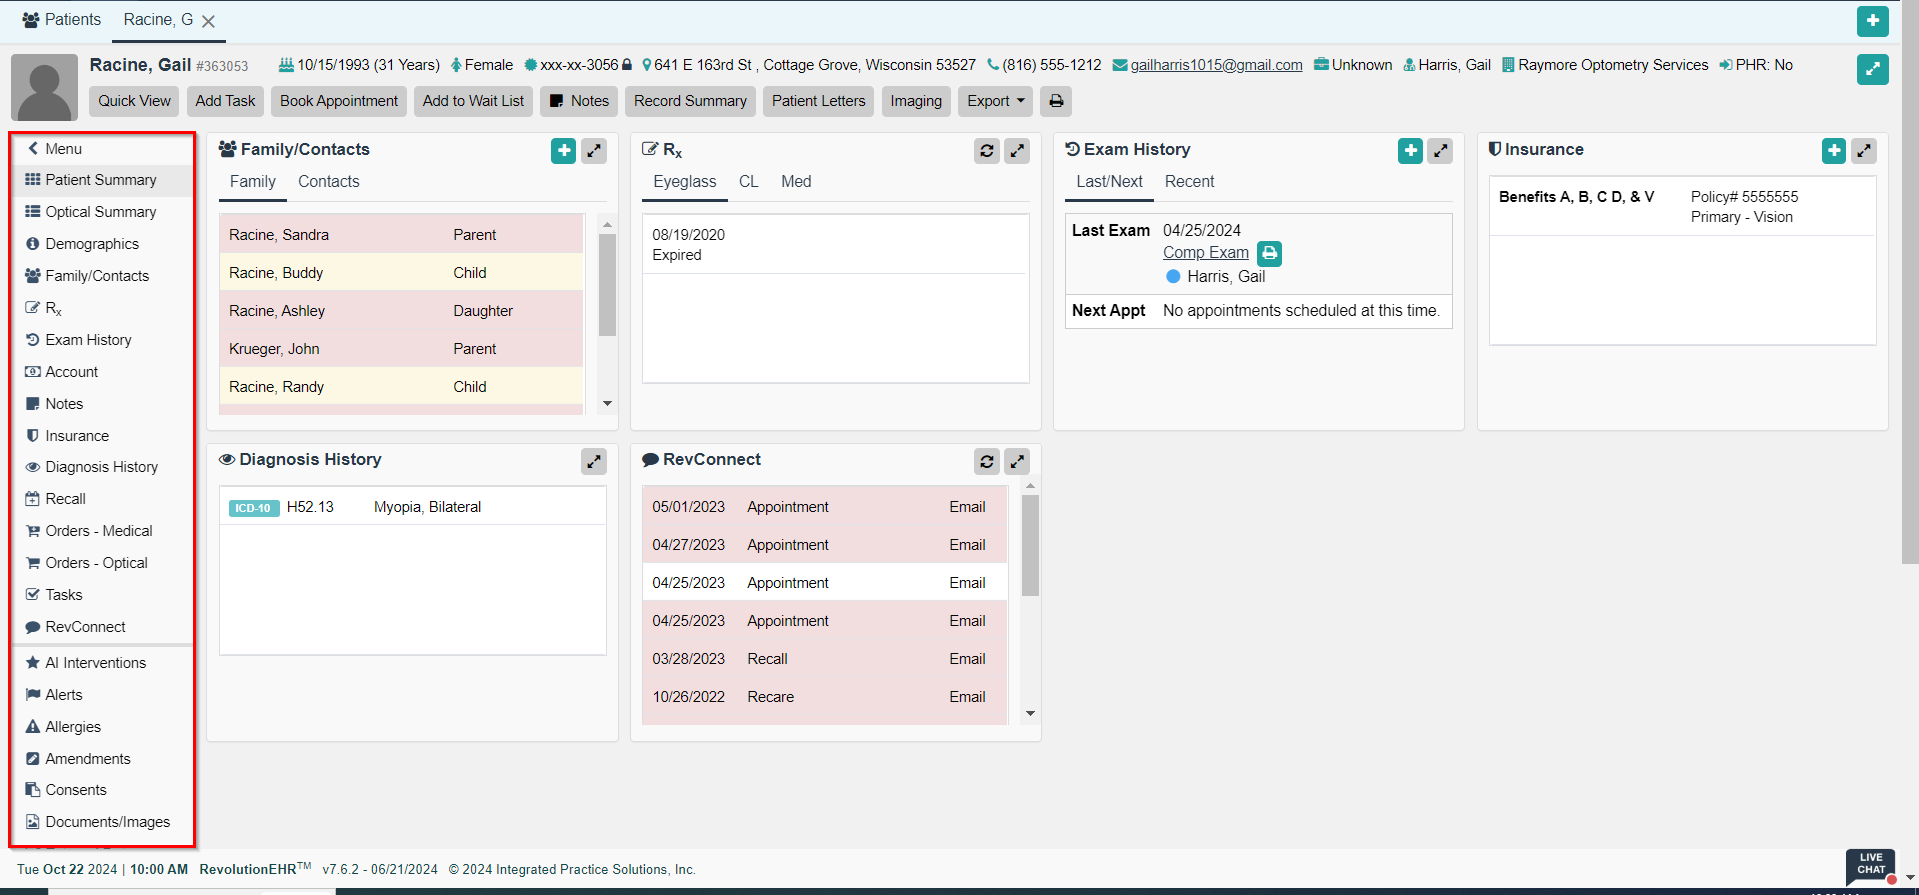
Task: Open AI Interventions in sidebar menu
Action: [95, 663]
